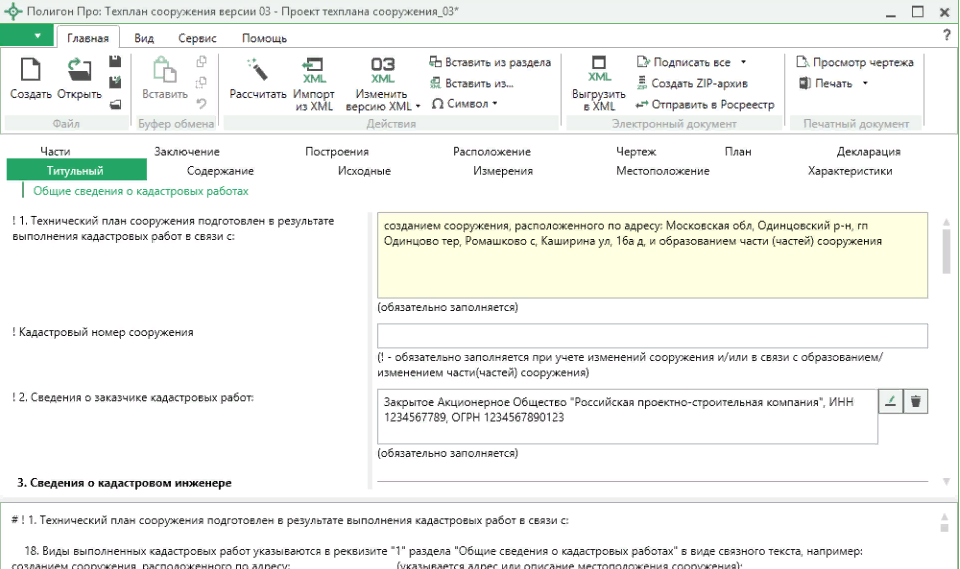
Task: Open the Печать dropdown arrow
Action: tap(865, 83)
